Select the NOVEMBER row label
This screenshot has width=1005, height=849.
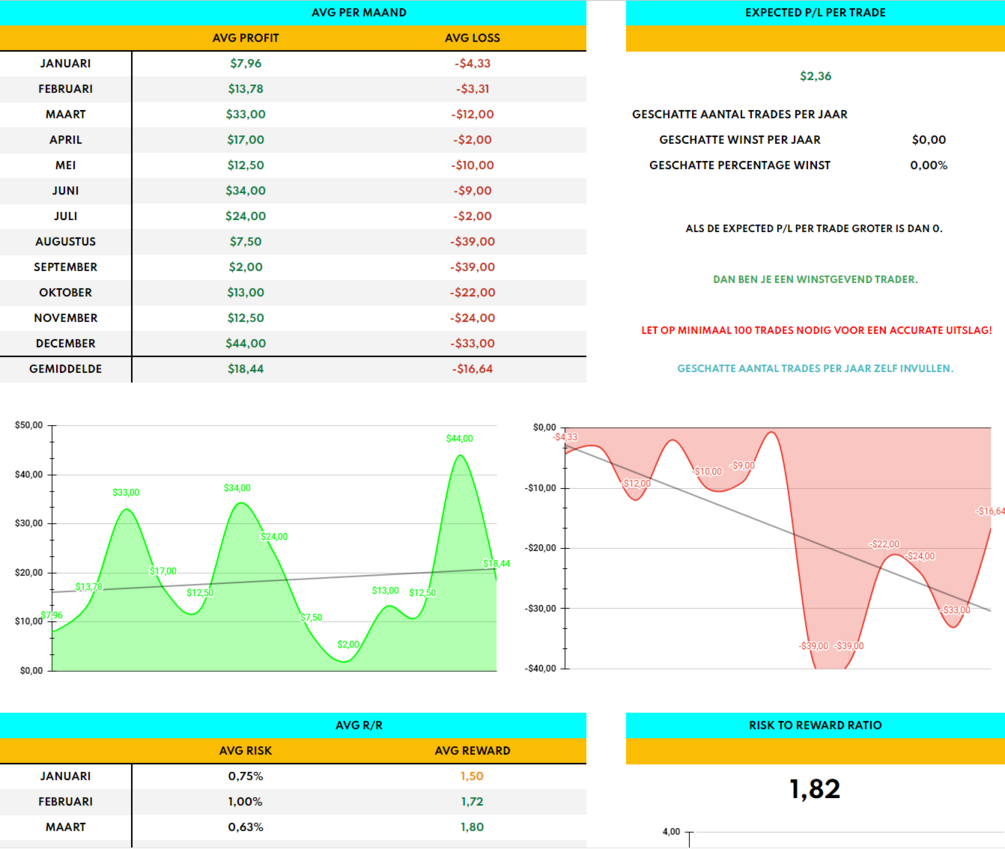click(x=65, y=318)
